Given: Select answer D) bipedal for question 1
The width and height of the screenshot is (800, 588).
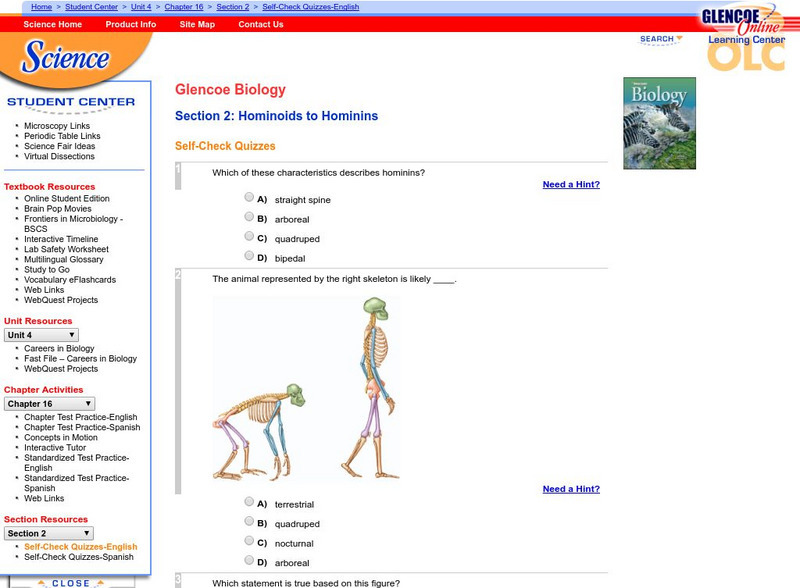Looking at the screenshot, I should (x=249, y=255).
